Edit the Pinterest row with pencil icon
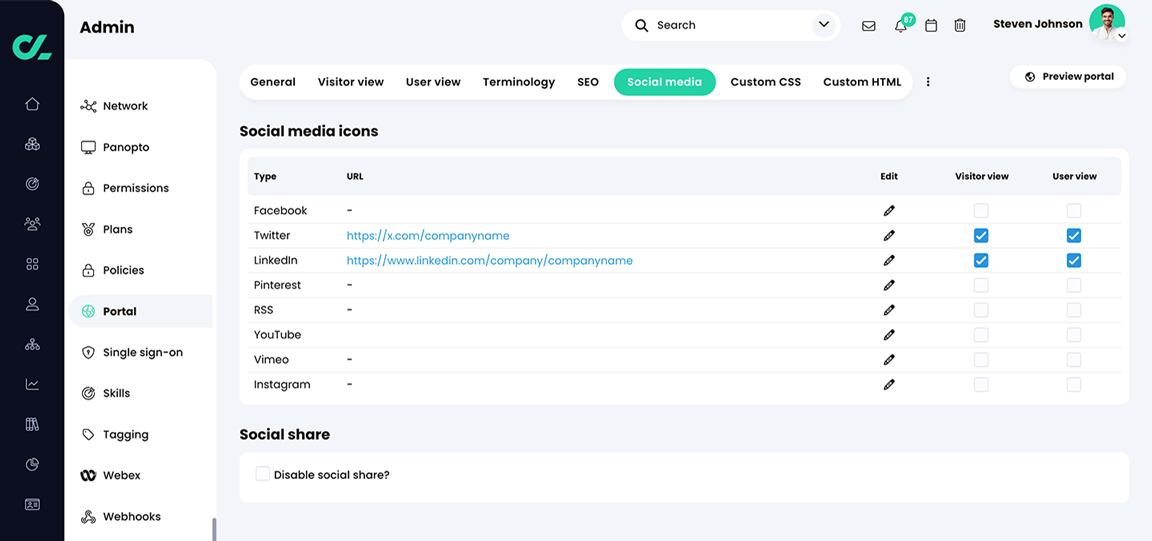Image resolution: width=1152 pixels, height=541 pixels. click(x=889, y=285)
